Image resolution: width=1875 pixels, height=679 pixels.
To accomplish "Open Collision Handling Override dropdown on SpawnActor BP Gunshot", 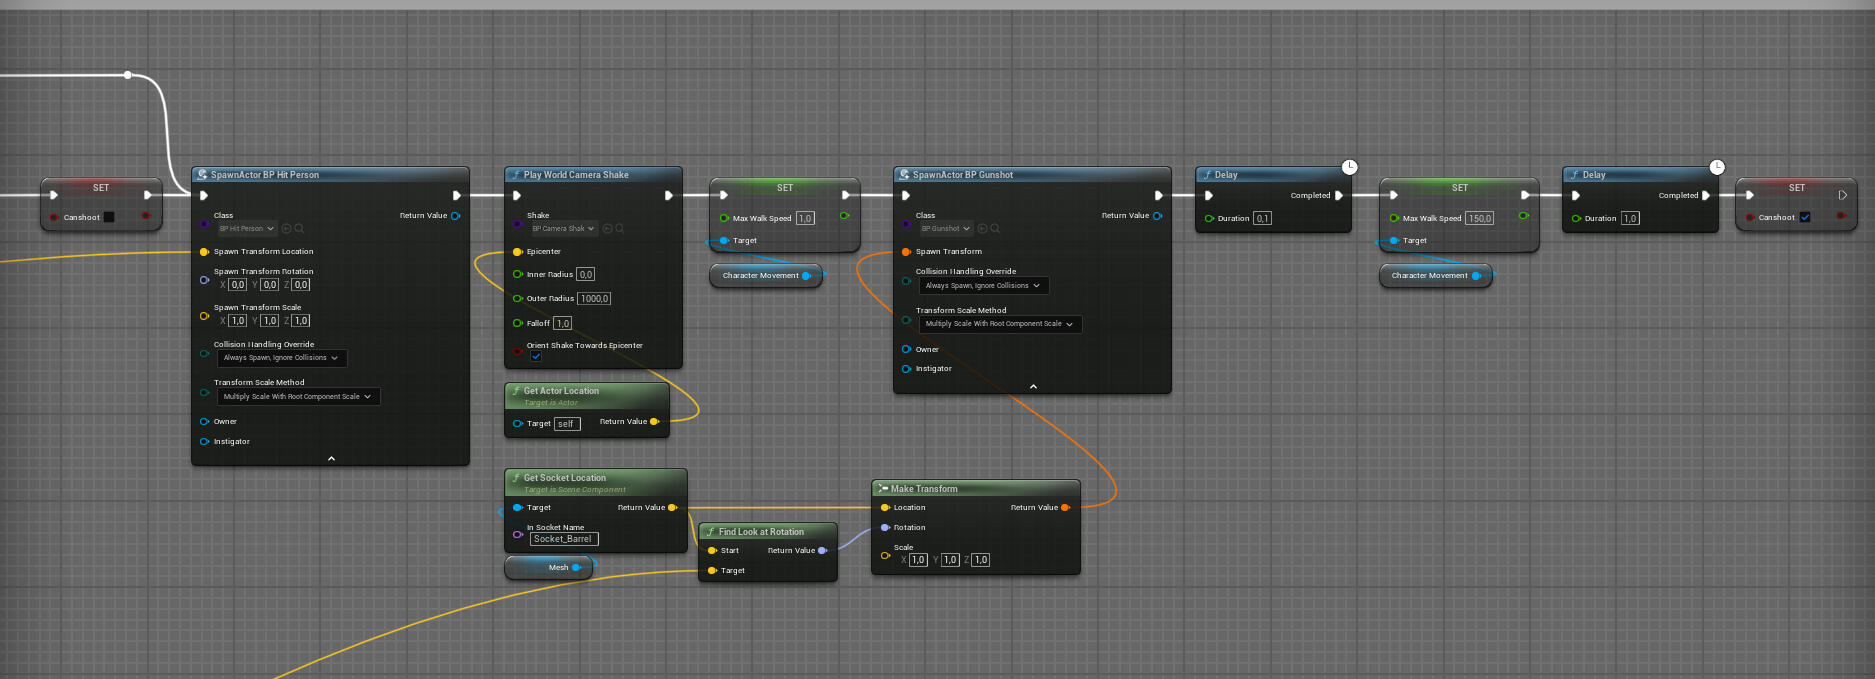I will tap(983, 286).
